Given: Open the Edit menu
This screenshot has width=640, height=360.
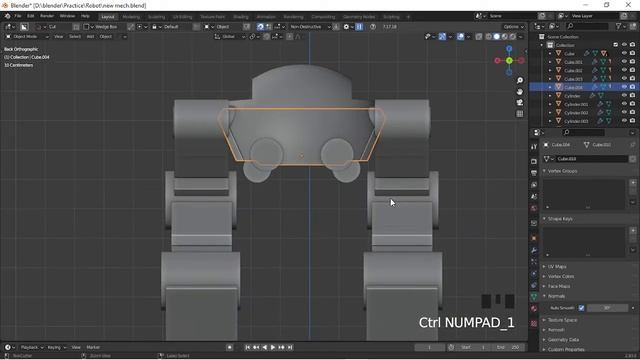Looking at the screenshot, I should [31, 16].
